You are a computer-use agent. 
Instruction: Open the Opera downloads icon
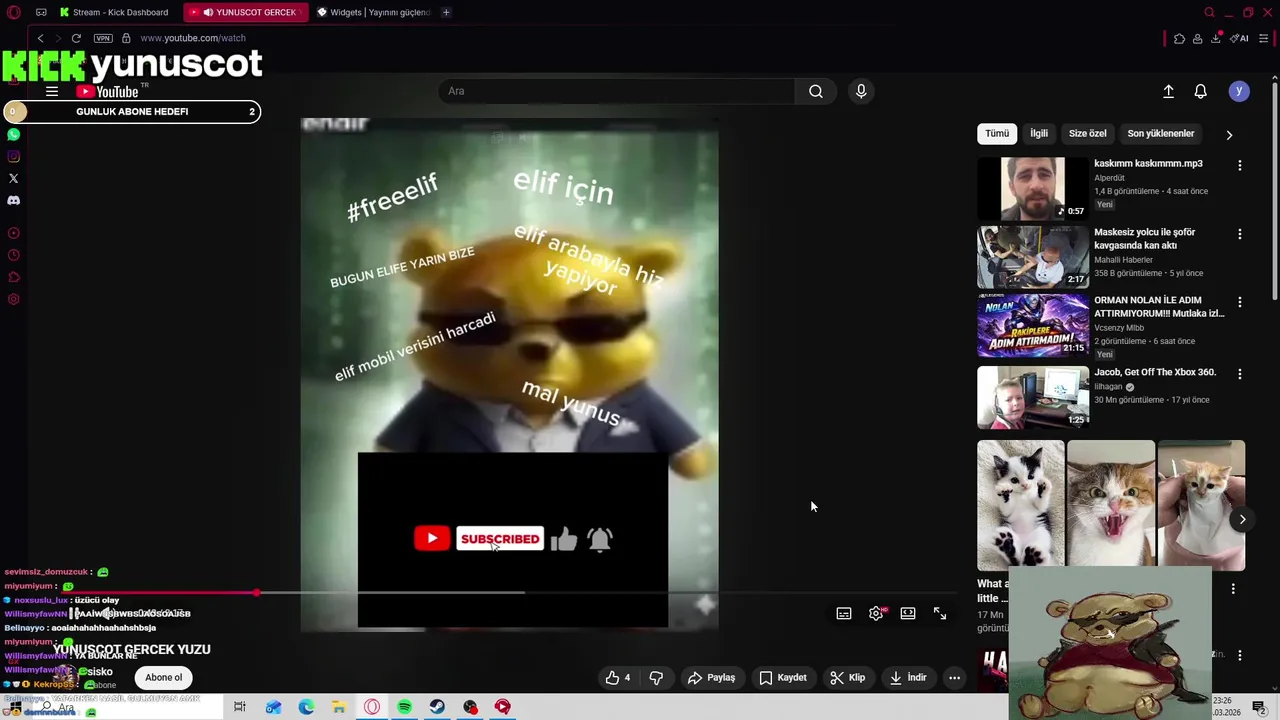point(1216,38)
